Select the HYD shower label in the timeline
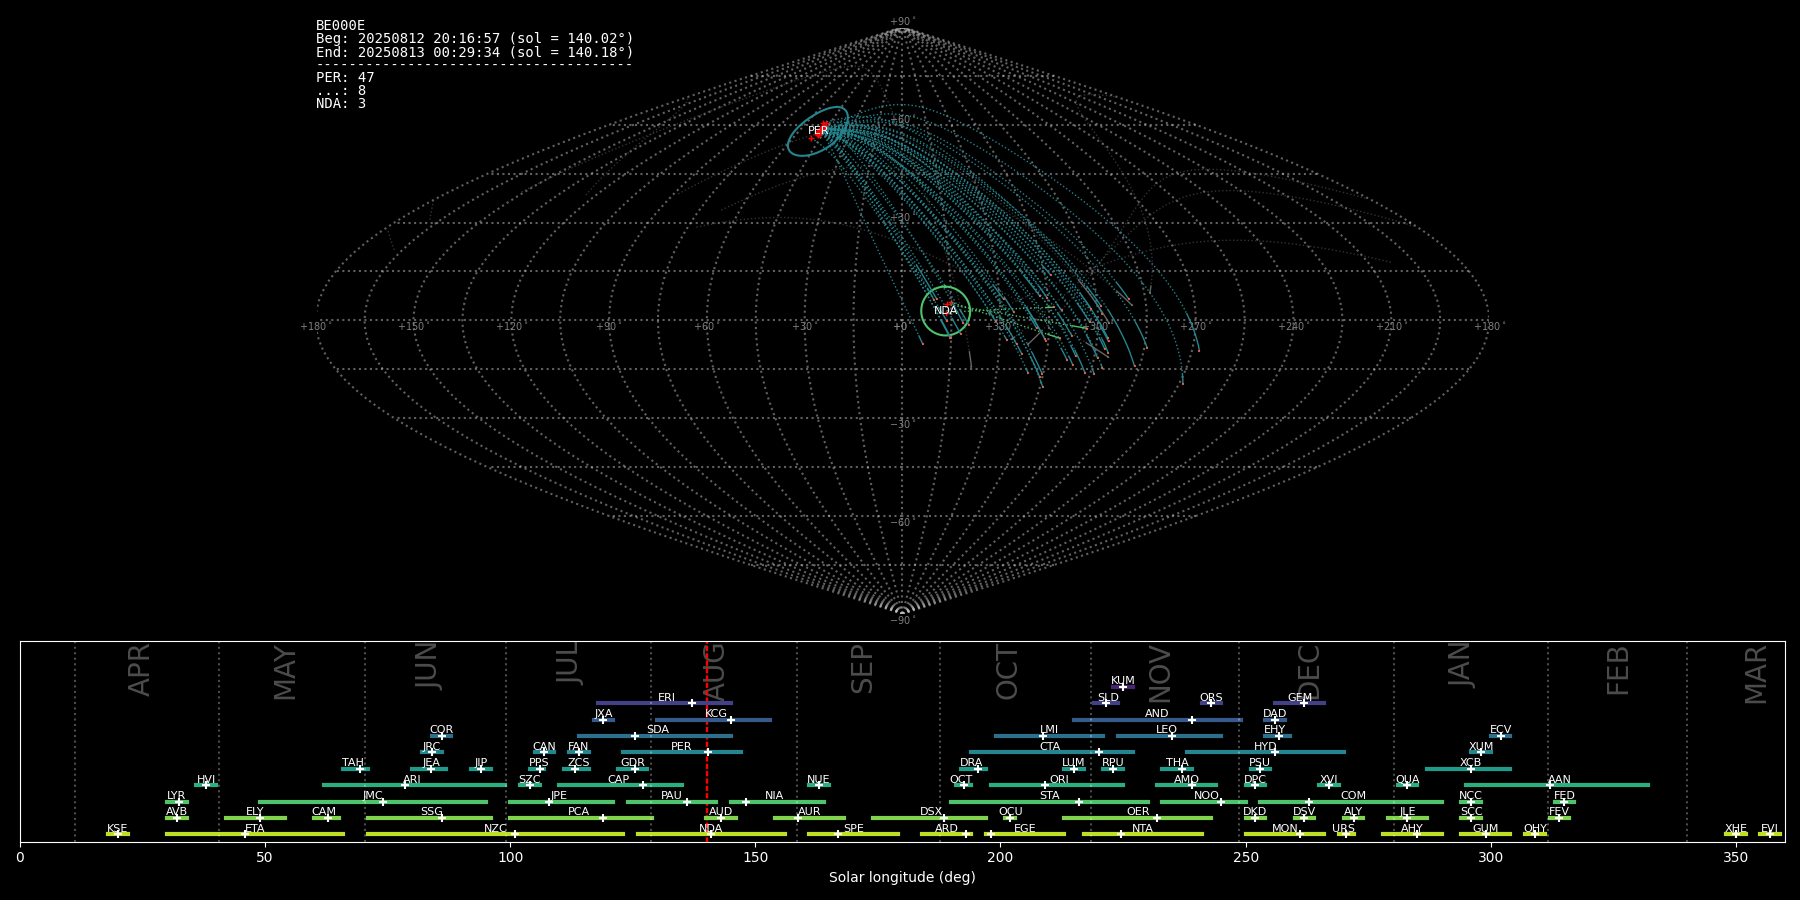 coord(1265,747)
